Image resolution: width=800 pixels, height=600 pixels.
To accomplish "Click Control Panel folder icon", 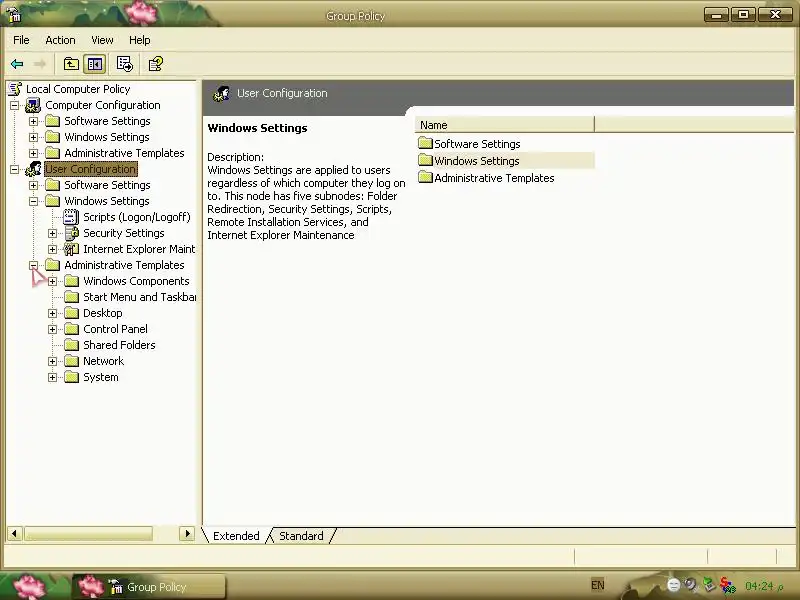I will click(71, 329).
